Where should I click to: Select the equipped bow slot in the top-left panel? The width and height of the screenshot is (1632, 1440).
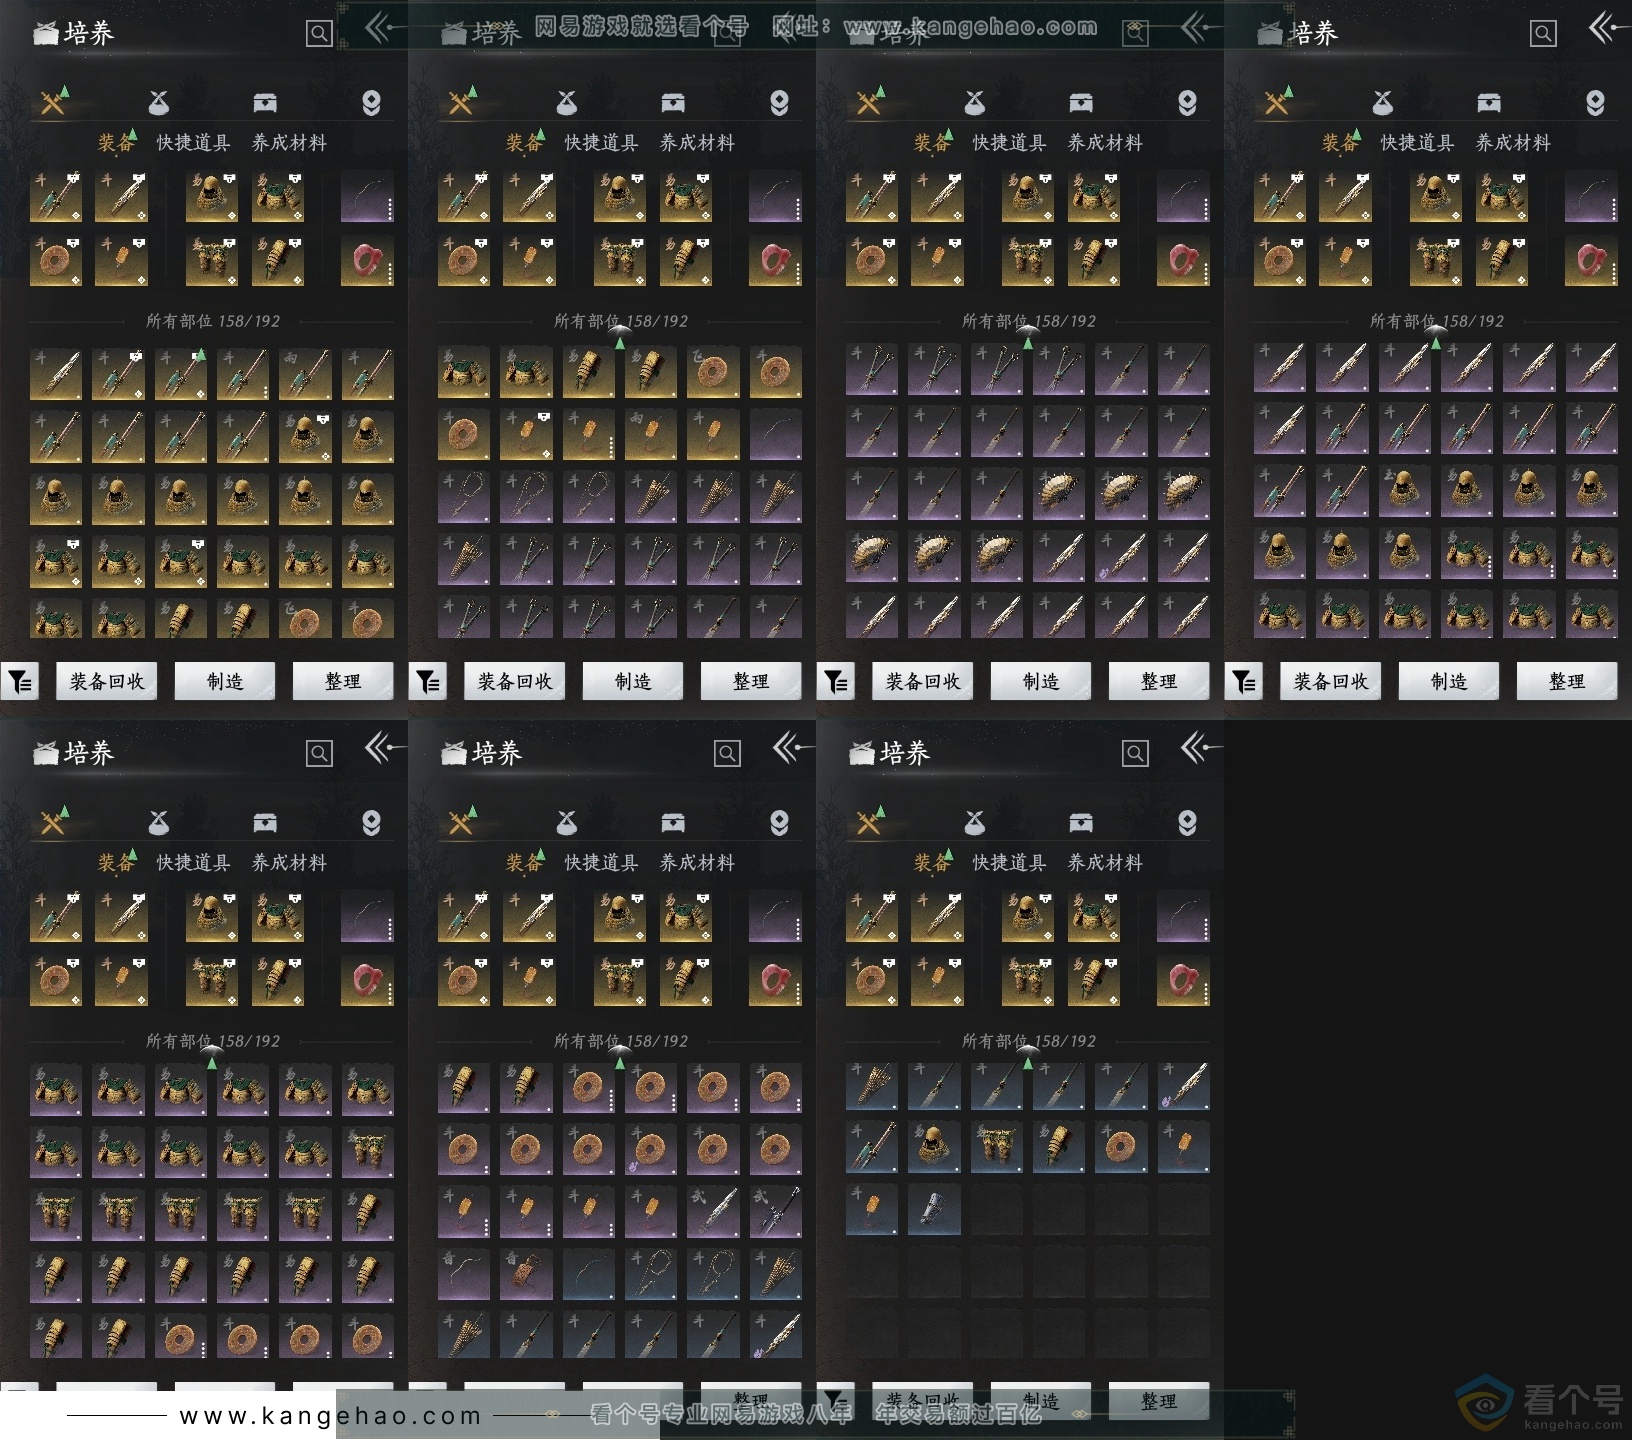[x=368, y=196]
